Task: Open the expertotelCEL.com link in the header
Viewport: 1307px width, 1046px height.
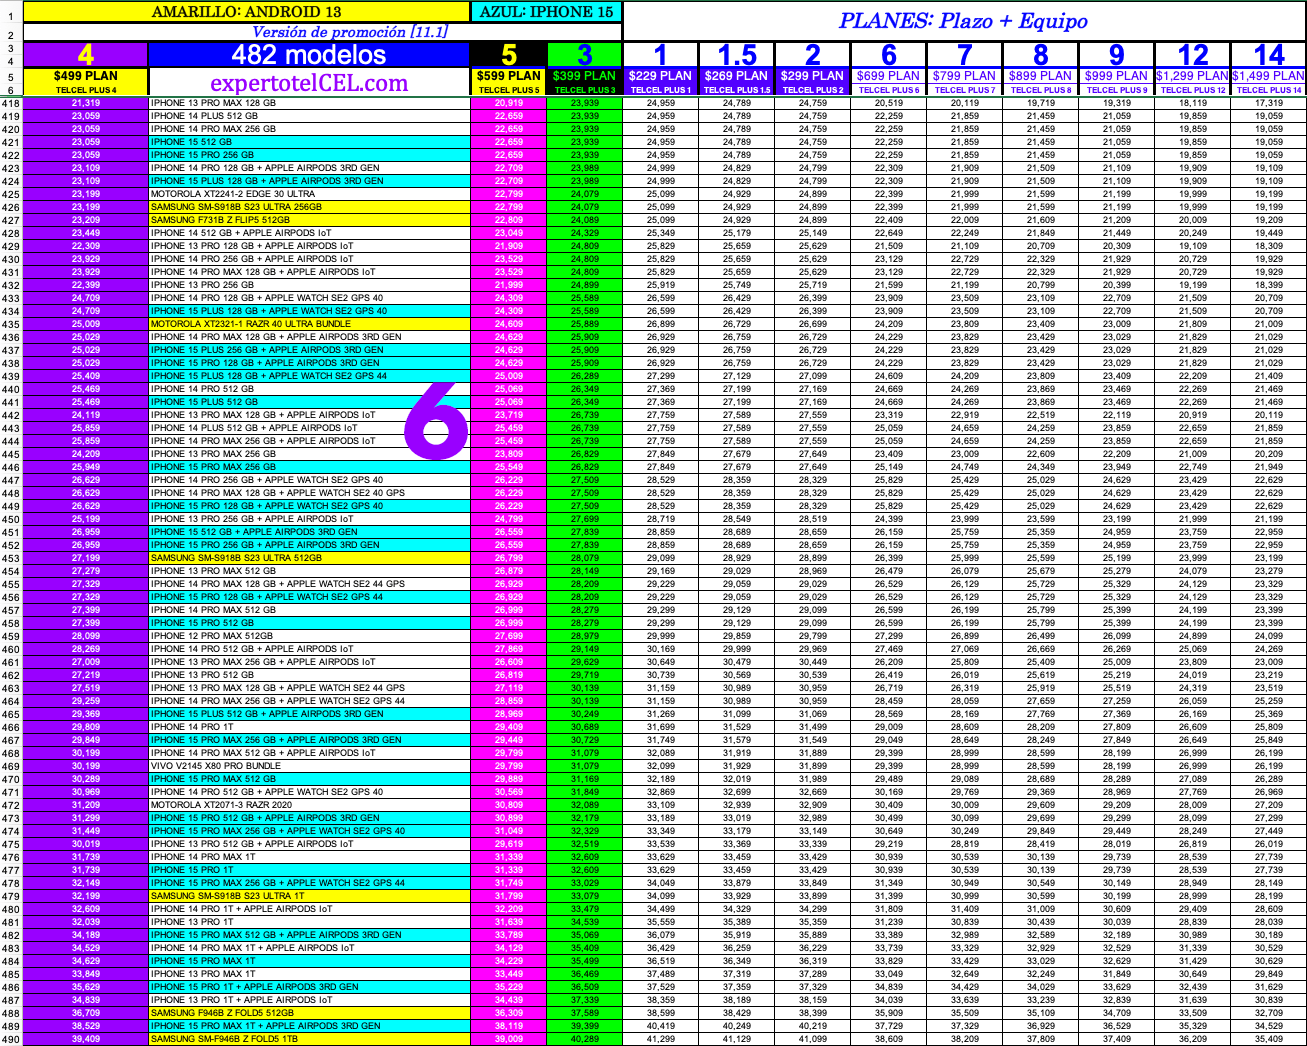Action: pyautogui.click(x=309, y=82)
